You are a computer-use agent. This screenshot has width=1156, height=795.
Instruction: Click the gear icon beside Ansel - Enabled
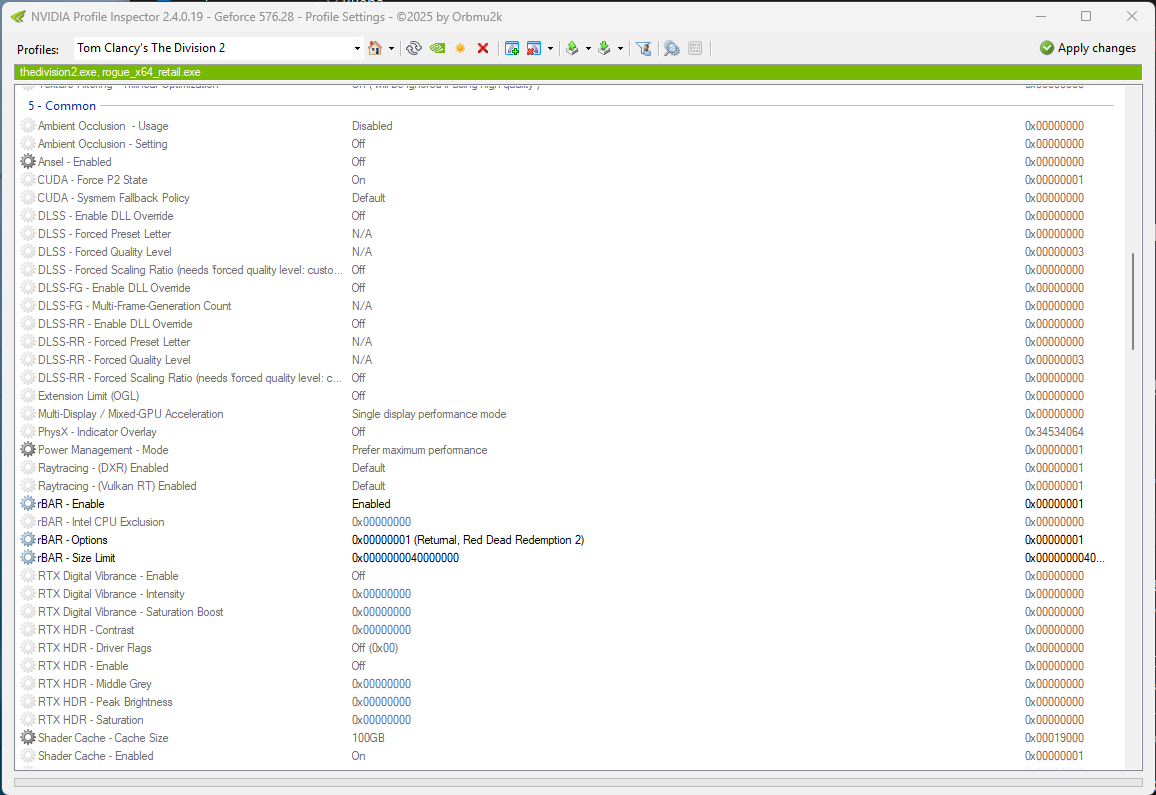tap(28, 162)
